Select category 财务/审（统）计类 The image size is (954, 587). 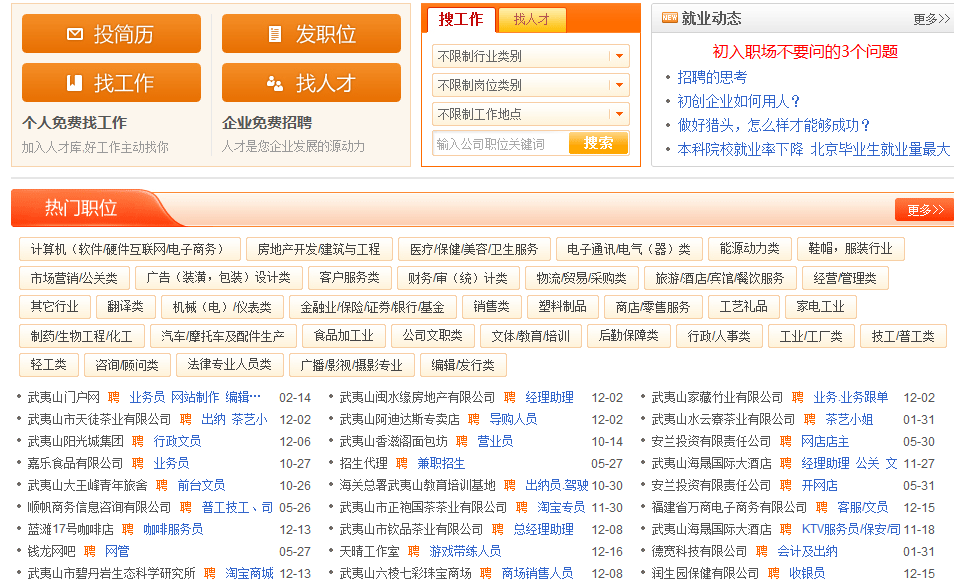(458, 278)
